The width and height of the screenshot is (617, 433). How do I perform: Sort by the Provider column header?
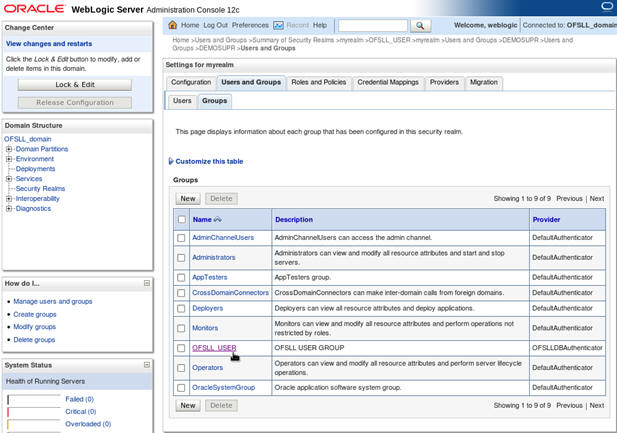546,220
